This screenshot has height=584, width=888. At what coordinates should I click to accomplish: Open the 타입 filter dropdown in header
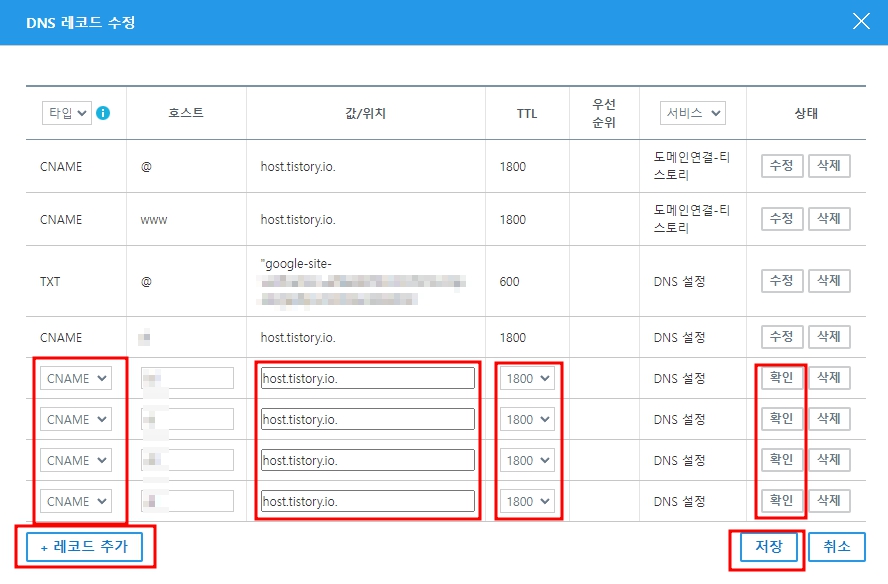[x=67, y=112]
